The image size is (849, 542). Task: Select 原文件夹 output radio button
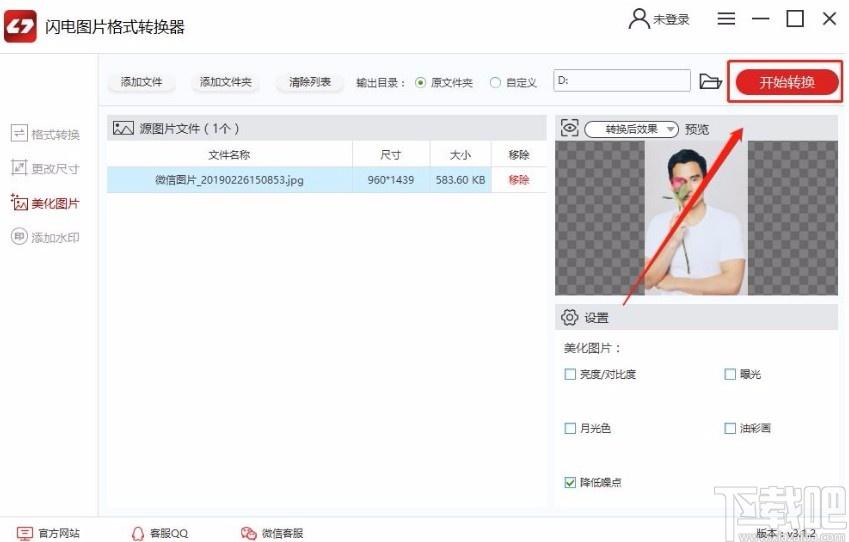click(420, 82)
